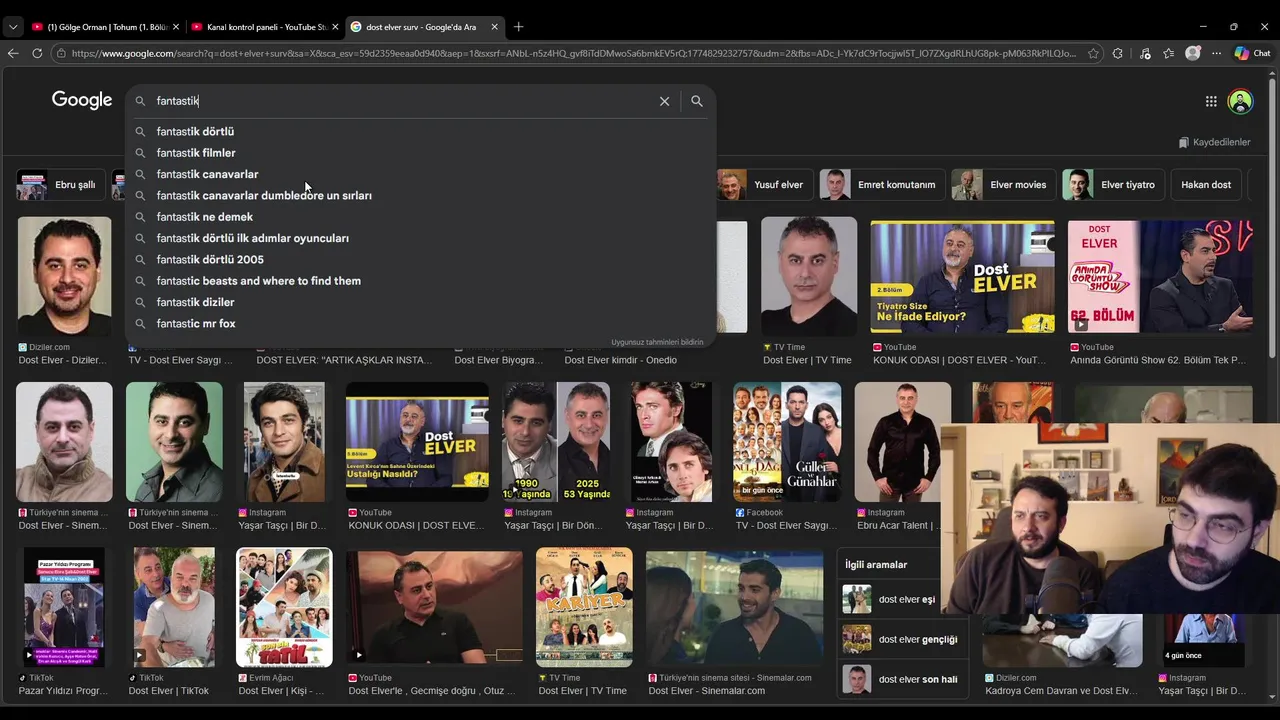Close the Kanal kontrol paneli tab
The width and height of the screenshot is (1280, 720).
tap(335, 27)
